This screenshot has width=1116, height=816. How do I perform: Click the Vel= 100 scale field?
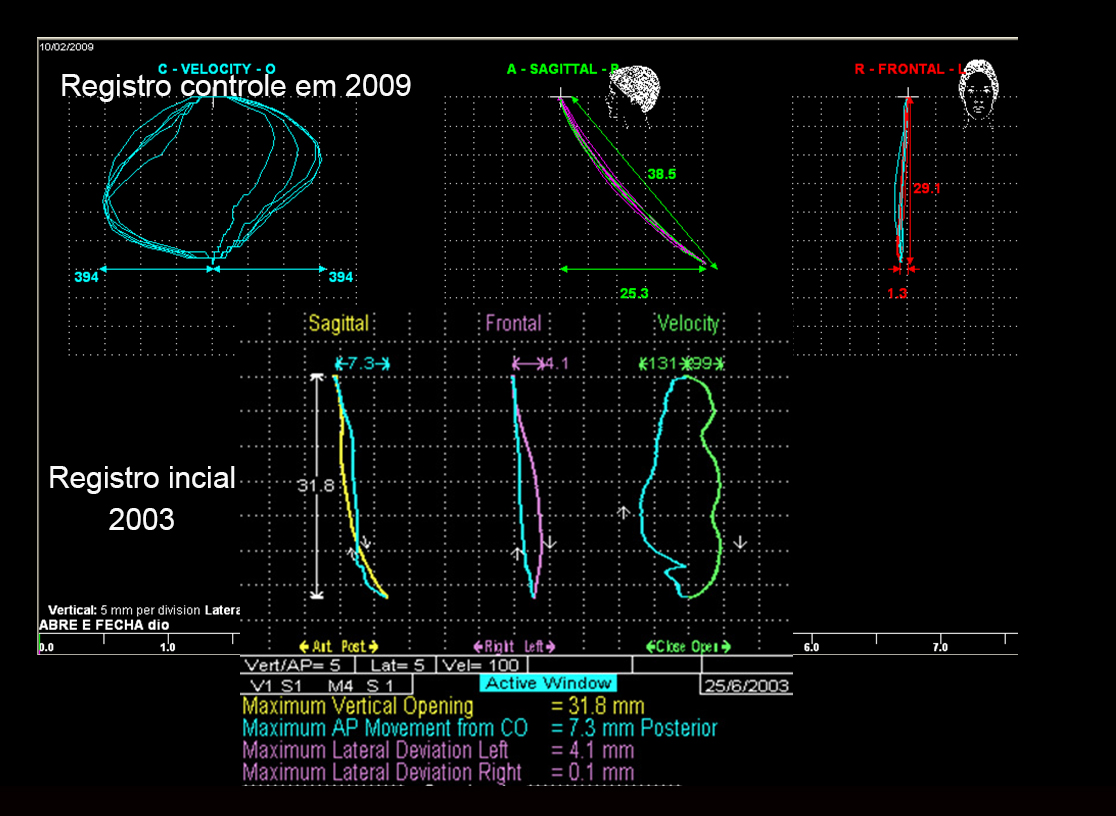pyautogui.click(x=482, y=665)
